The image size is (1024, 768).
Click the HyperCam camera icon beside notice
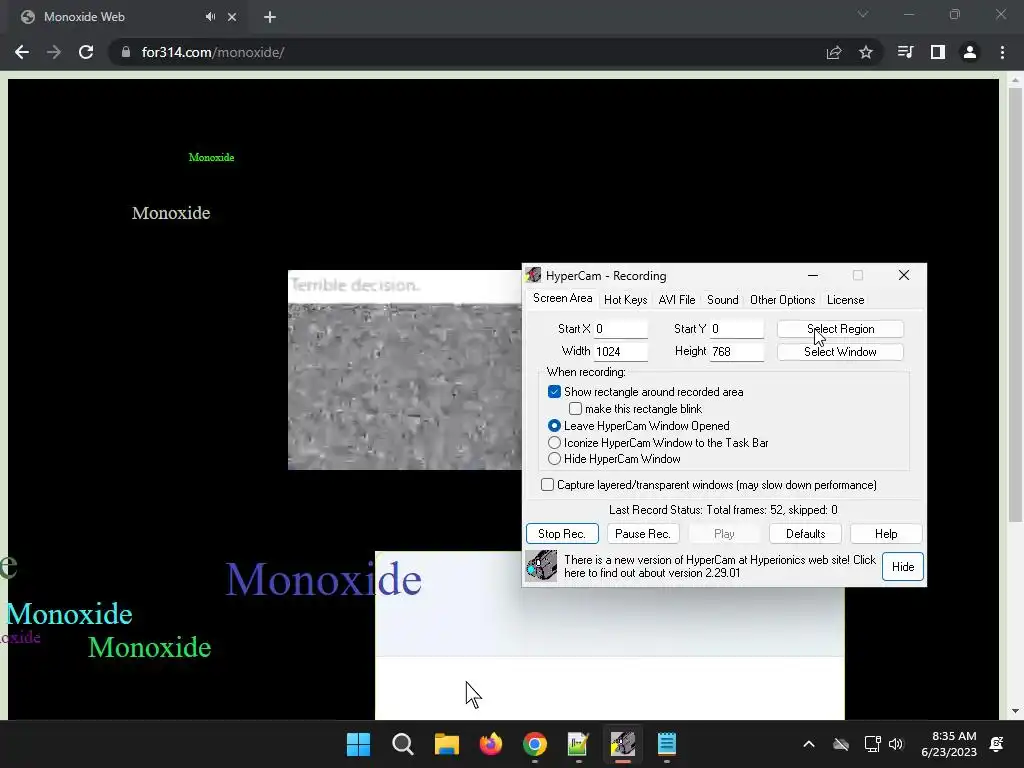541,566
